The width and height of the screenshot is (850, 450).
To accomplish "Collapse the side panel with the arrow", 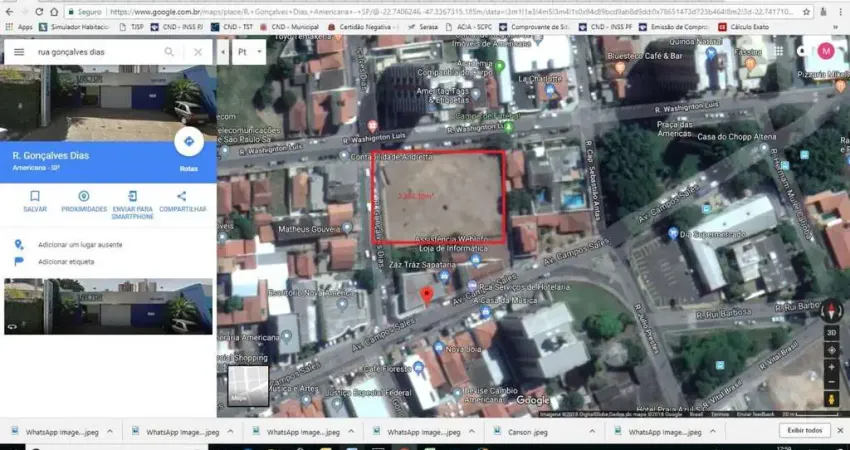I will [223, 52].
